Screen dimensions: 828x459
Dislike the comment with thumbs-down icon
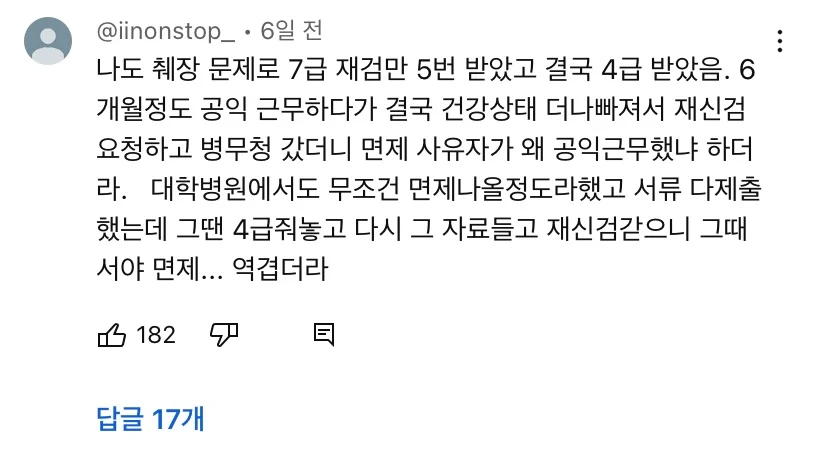click(222, 335)
